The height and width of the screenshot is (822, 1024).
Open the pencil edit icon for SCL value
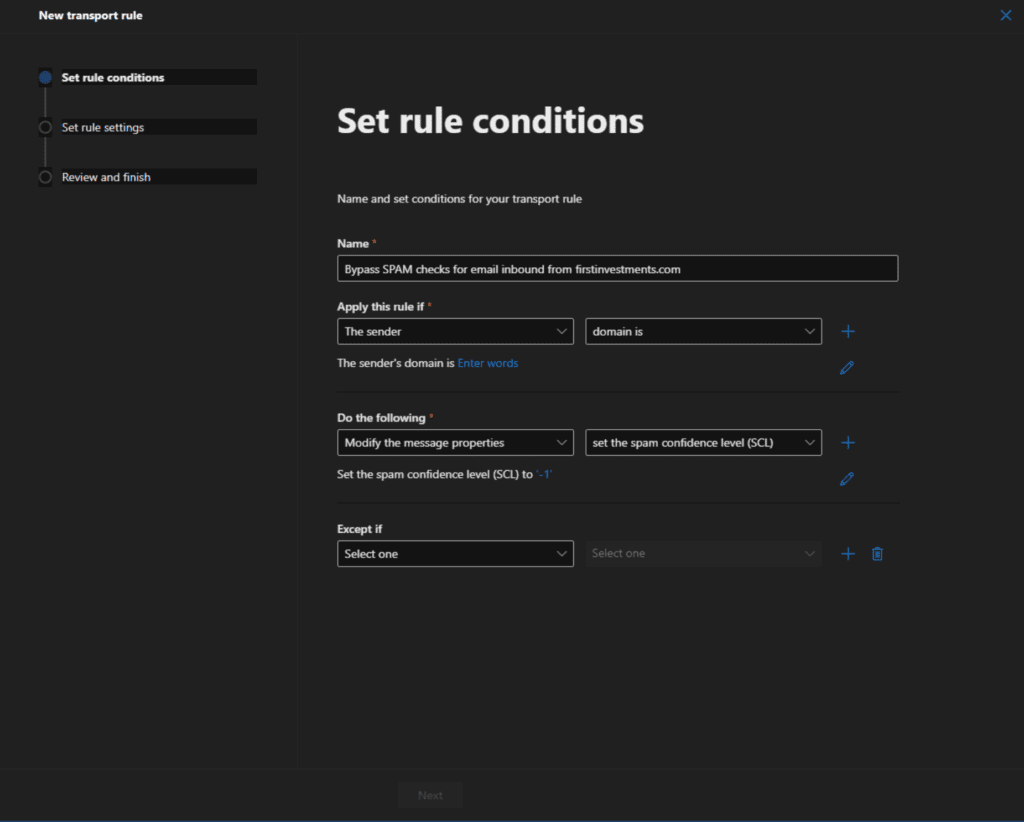pos(847,478)
